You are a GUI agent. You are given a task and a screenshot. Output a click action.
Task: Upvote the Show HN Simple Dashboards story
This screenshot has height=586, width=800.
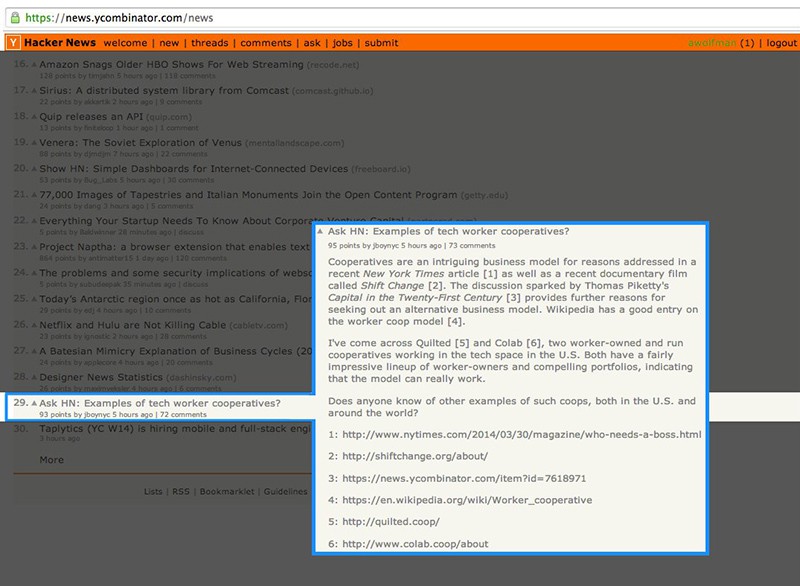34,169
